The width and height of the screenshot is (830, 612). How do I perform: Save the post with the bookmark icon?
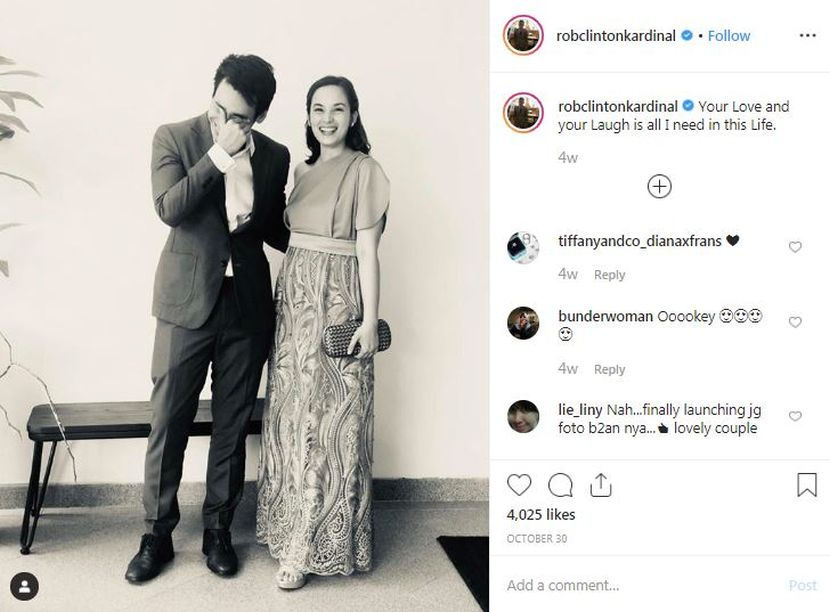(806, 485)
